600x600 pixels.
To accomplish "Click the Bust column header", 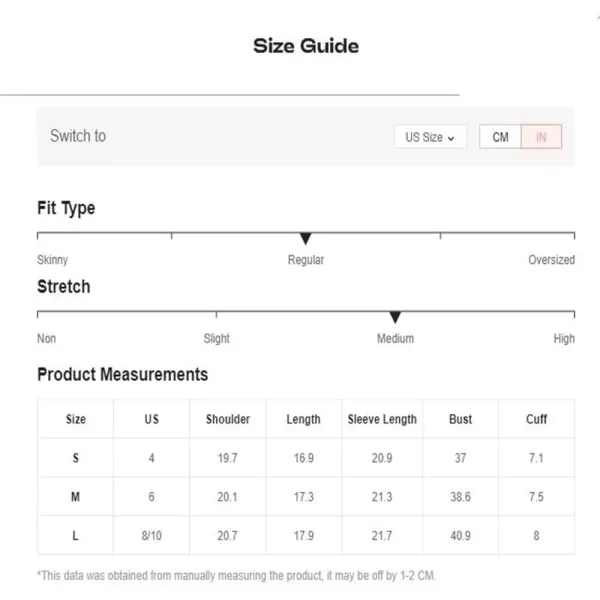I will click(x=460, y=419).
